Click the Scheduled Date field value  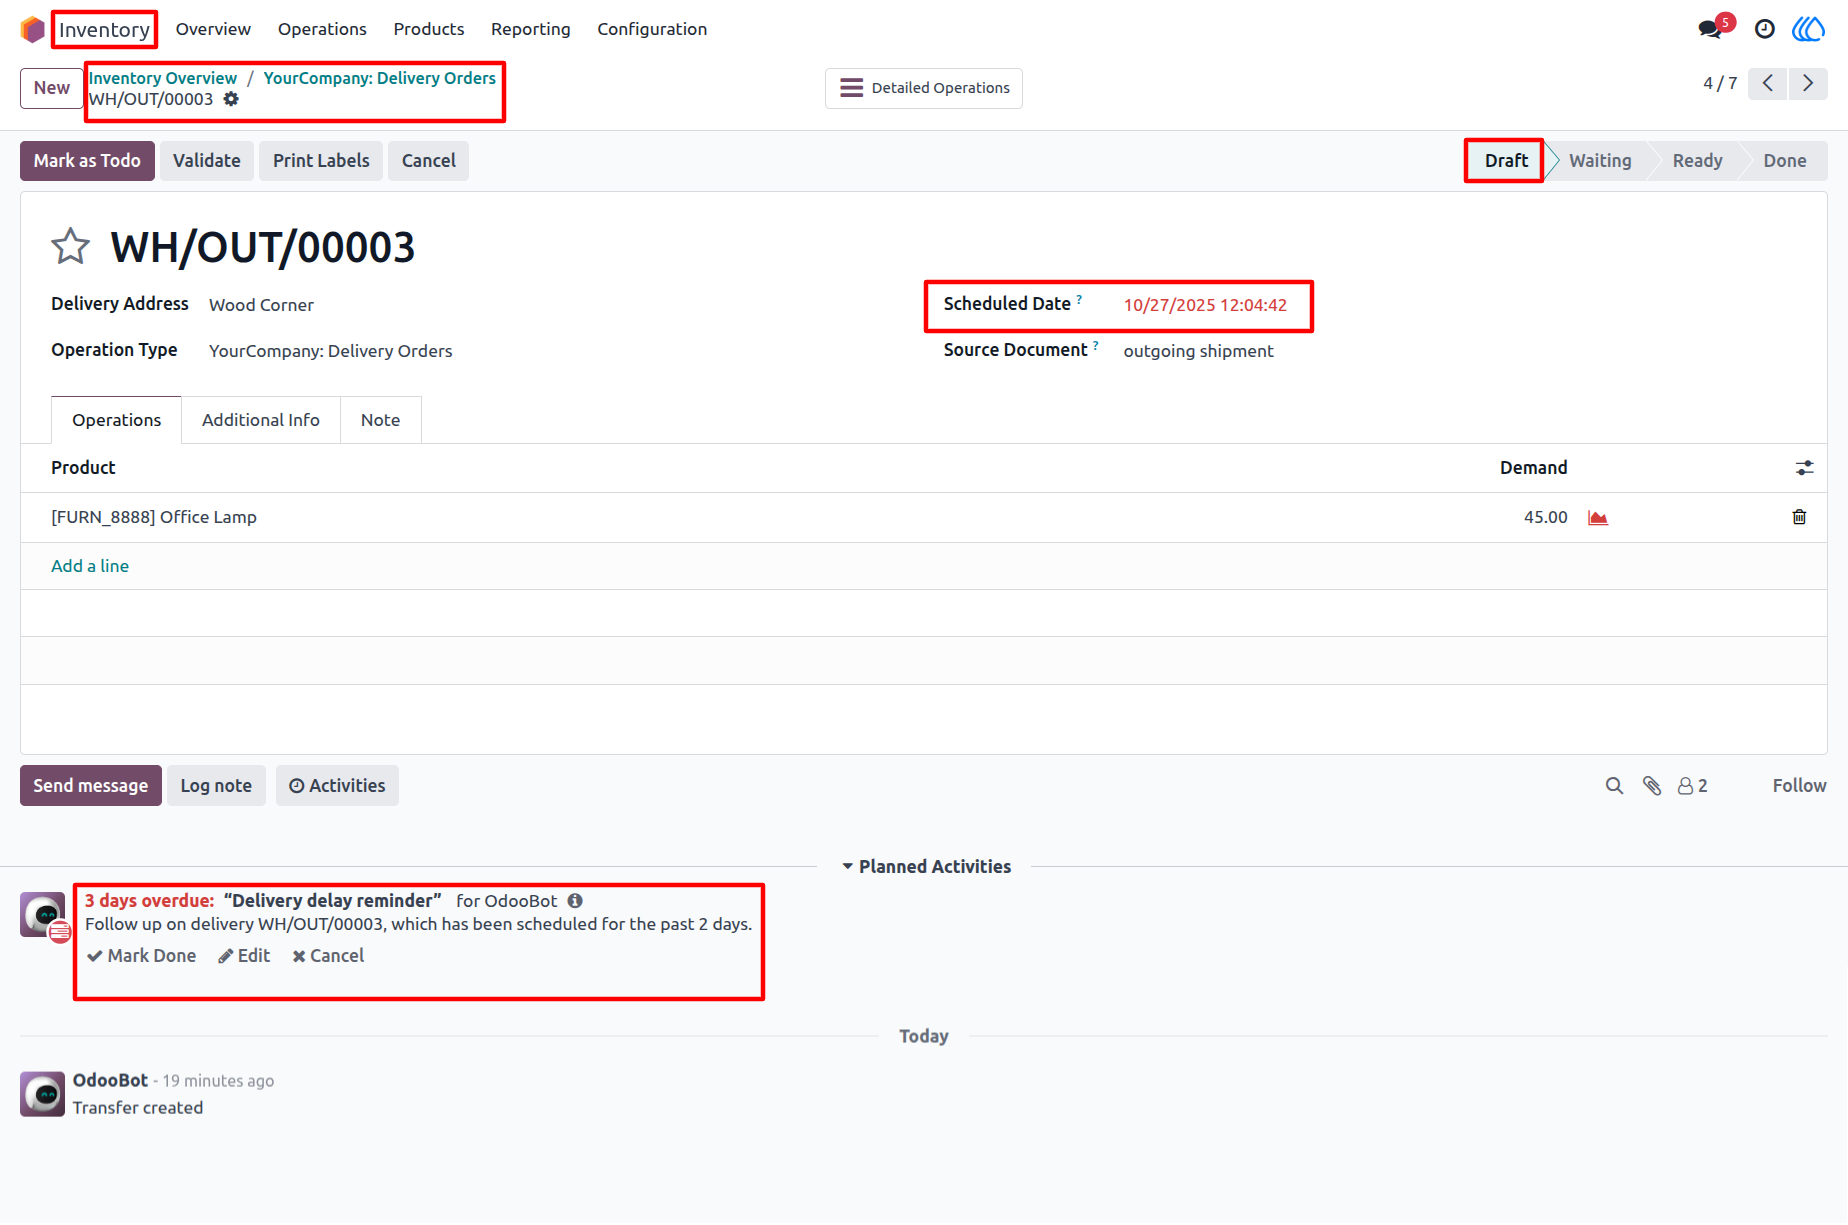(1205, 305)
